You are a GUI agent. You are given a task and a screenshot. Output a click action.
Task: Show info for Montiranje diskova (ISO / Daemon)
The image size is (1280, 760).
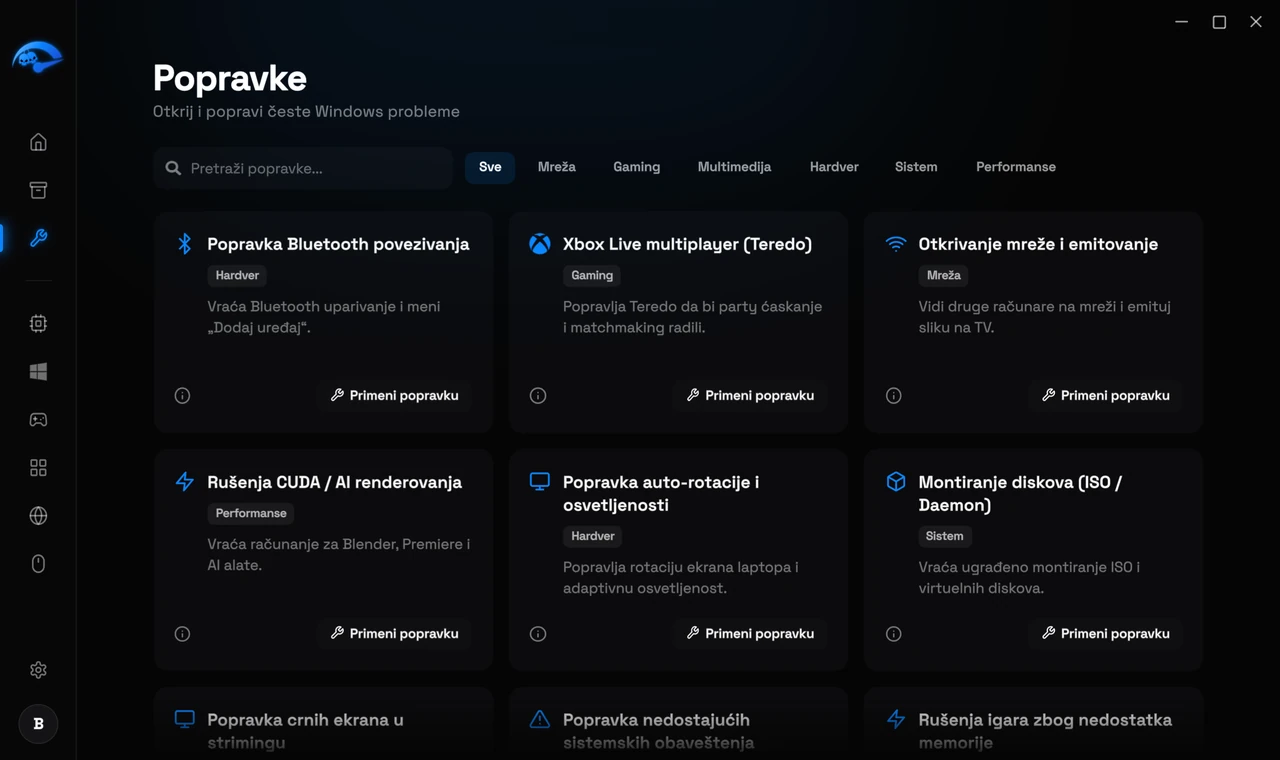893,633
